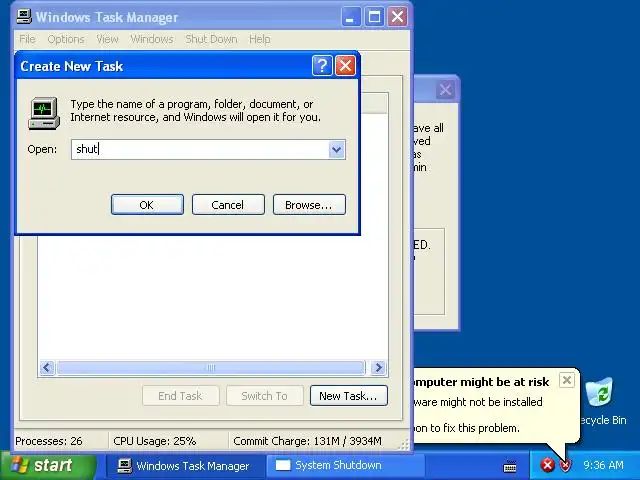Click the keyboard icon in taskbar
This screenshot has width=640, height=480.
pos(510,466)
